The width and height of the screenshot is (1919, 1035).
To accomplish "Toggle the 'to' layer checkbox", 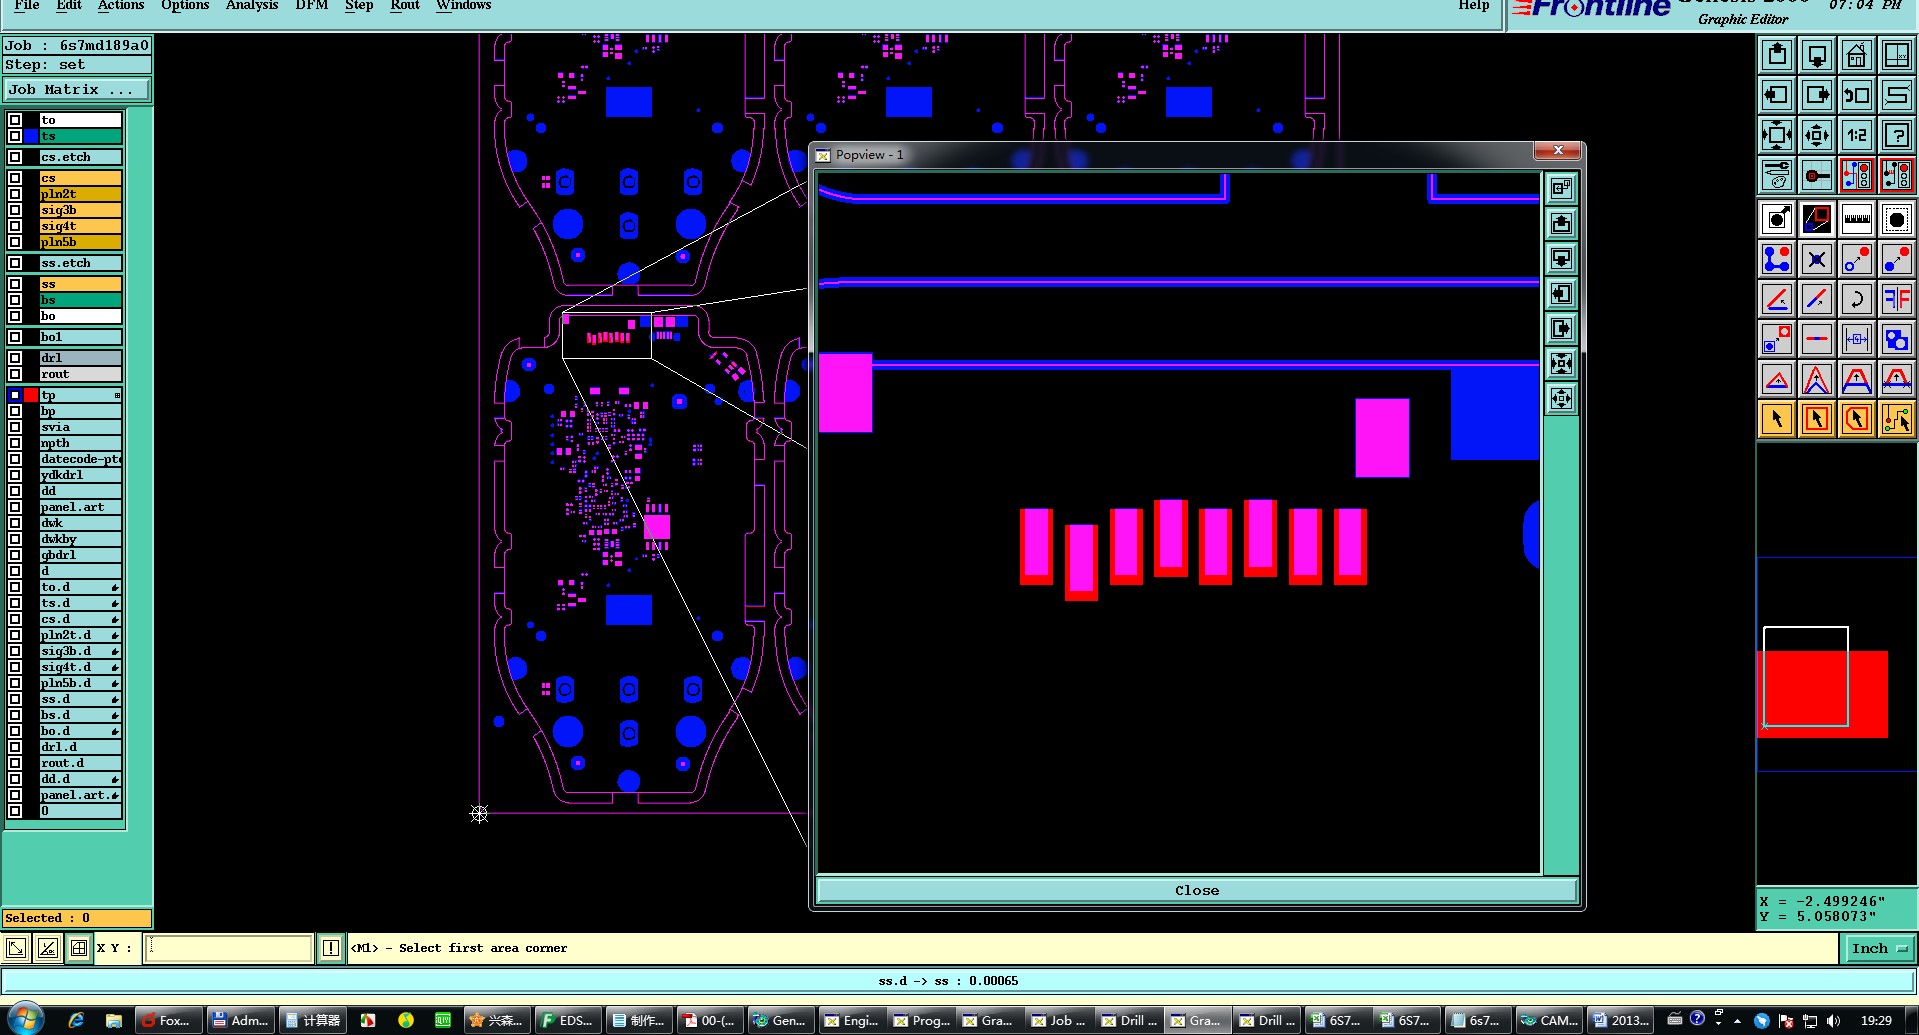I will pyautogui.click(x=15, y=120).
